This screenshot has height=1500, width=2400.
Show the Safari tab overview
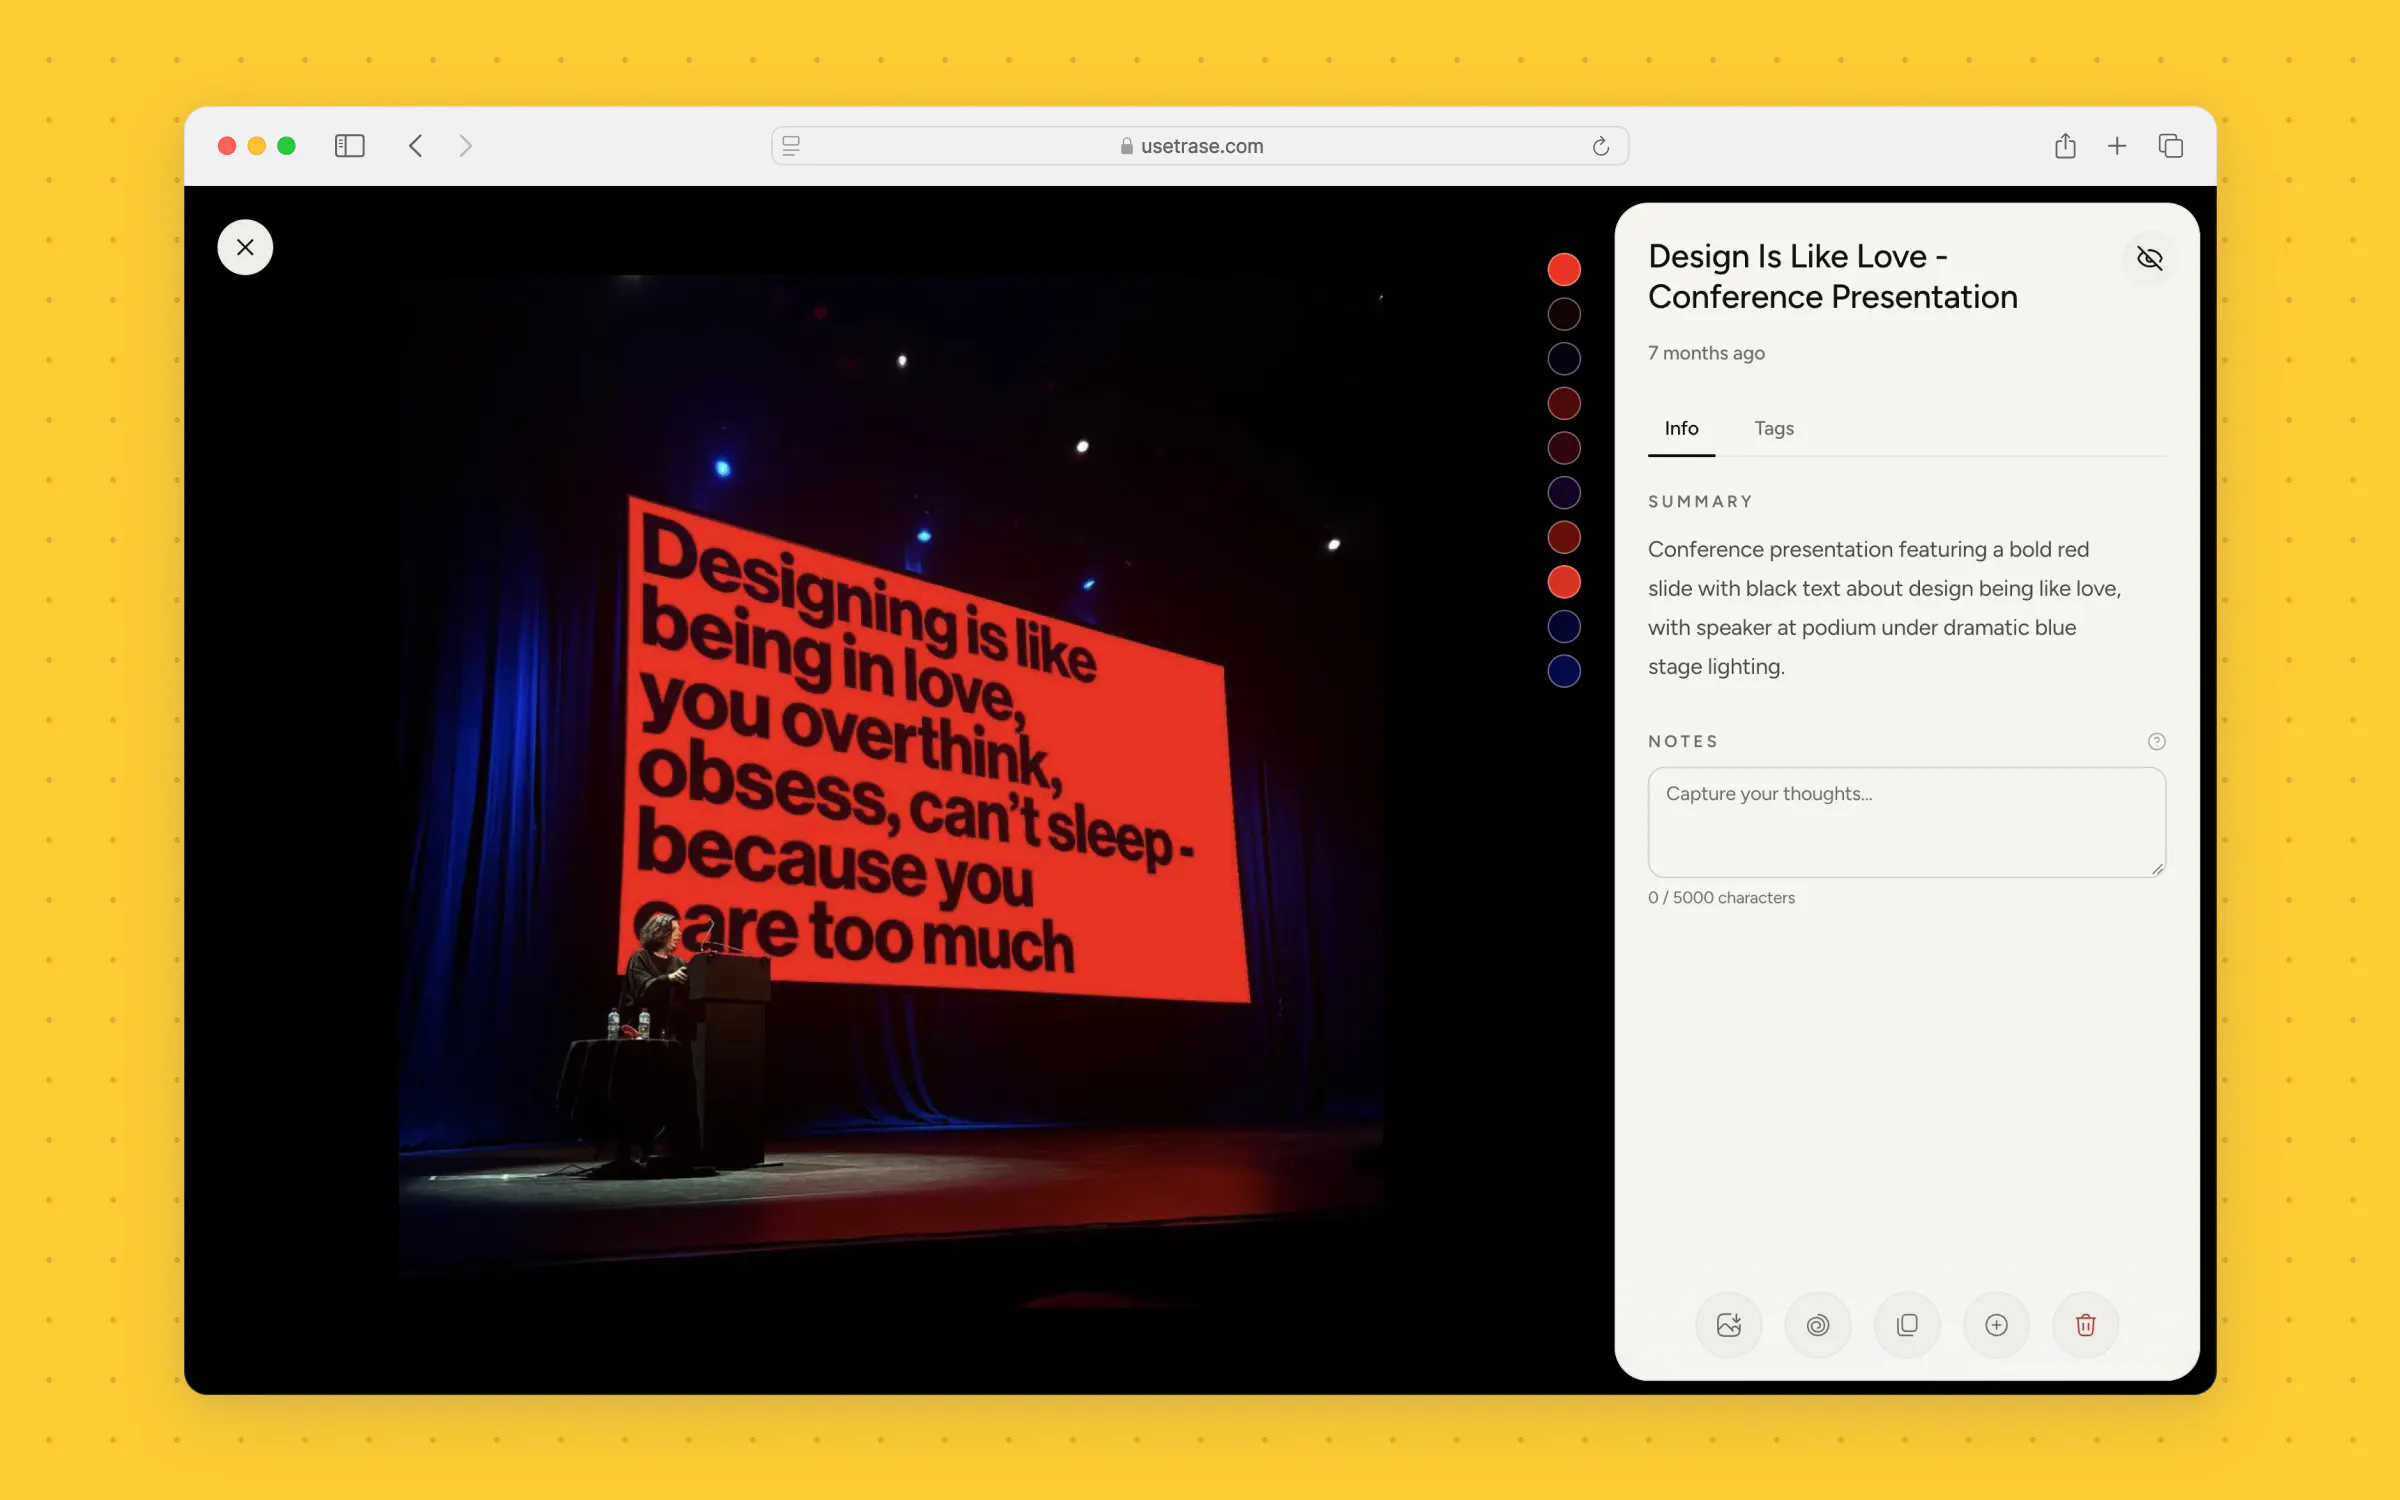pyautogui.click(x=2170, y=146)
